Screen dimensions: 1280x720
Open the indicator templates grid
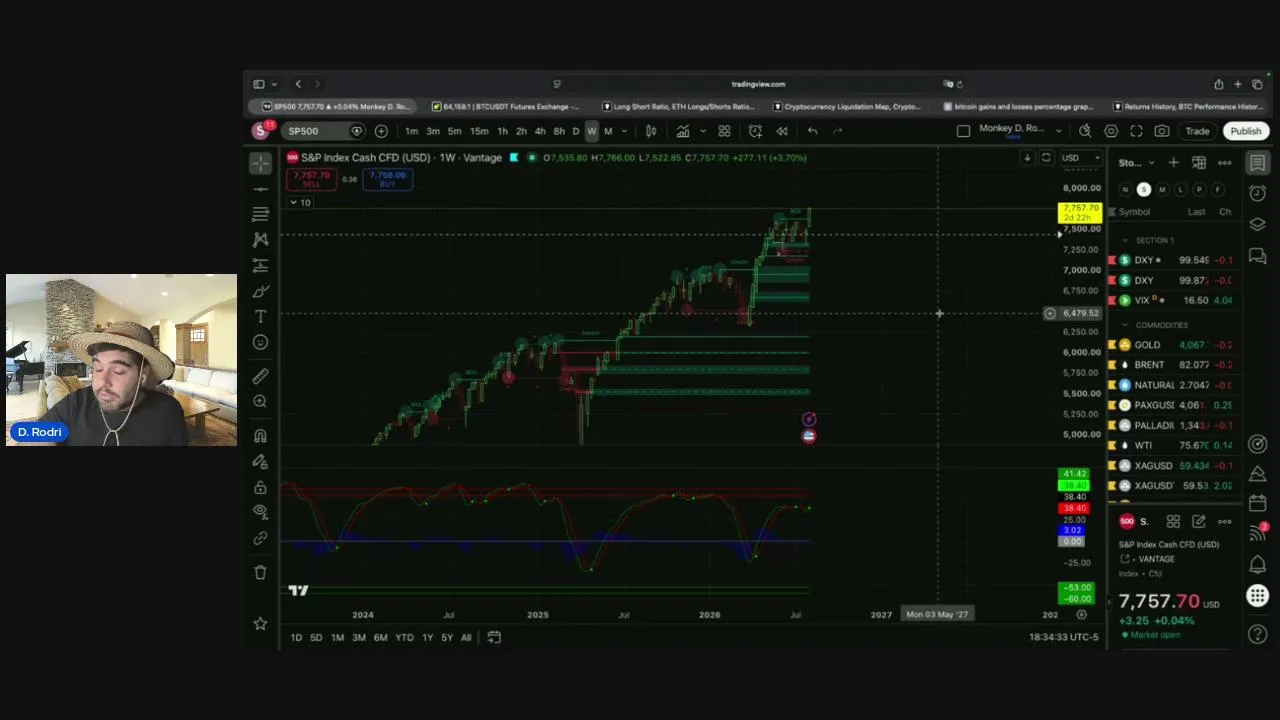(724, 131)
